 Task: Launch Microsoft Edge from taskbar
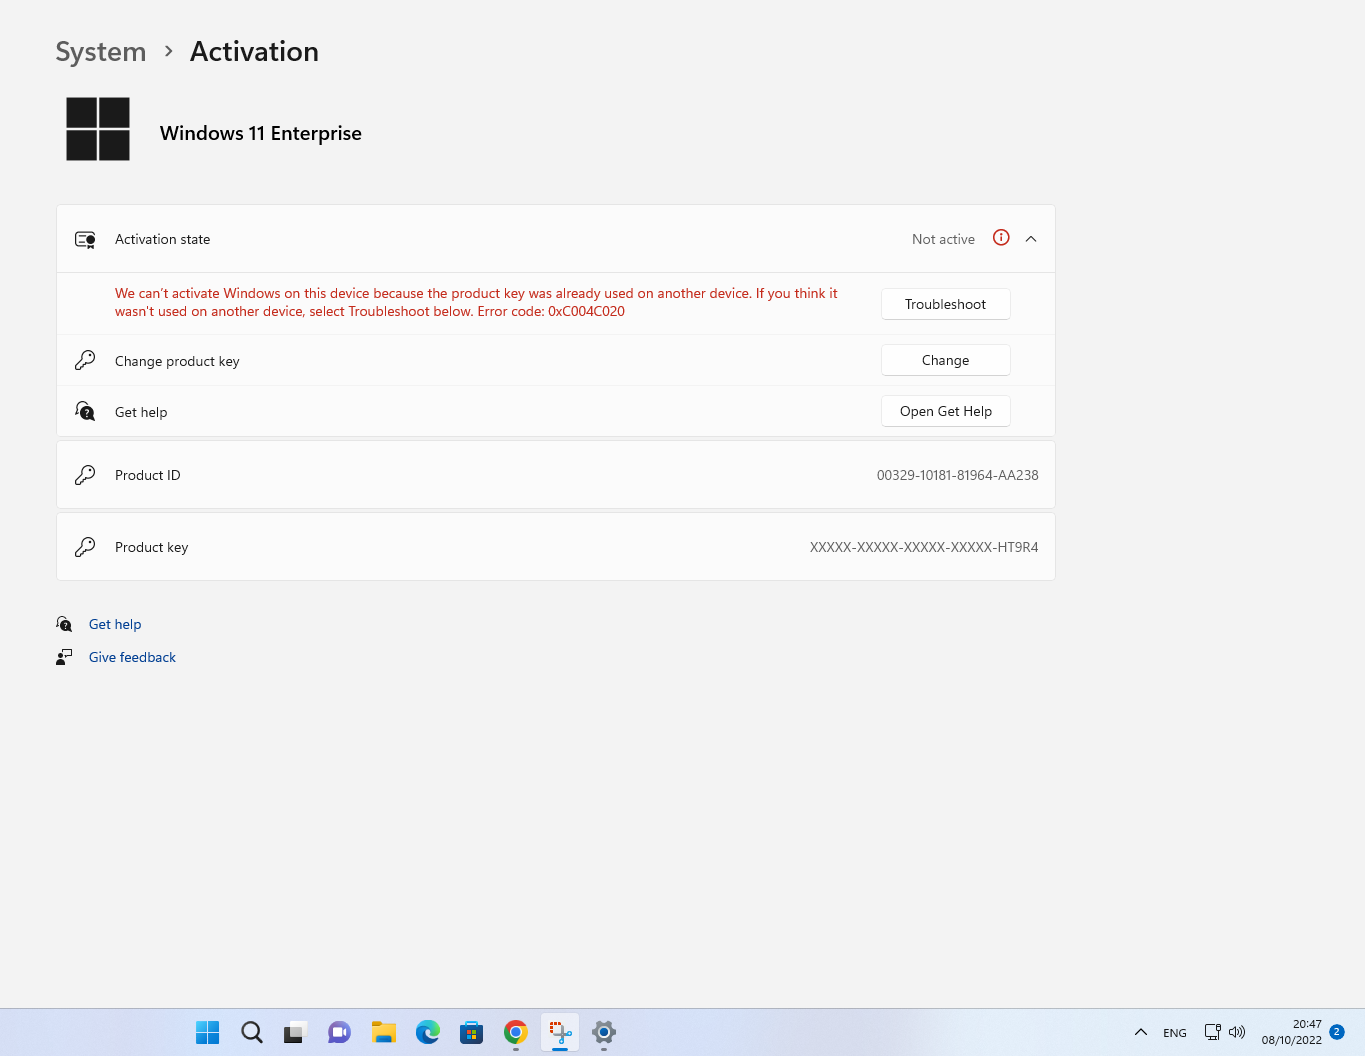[428, 1033]
